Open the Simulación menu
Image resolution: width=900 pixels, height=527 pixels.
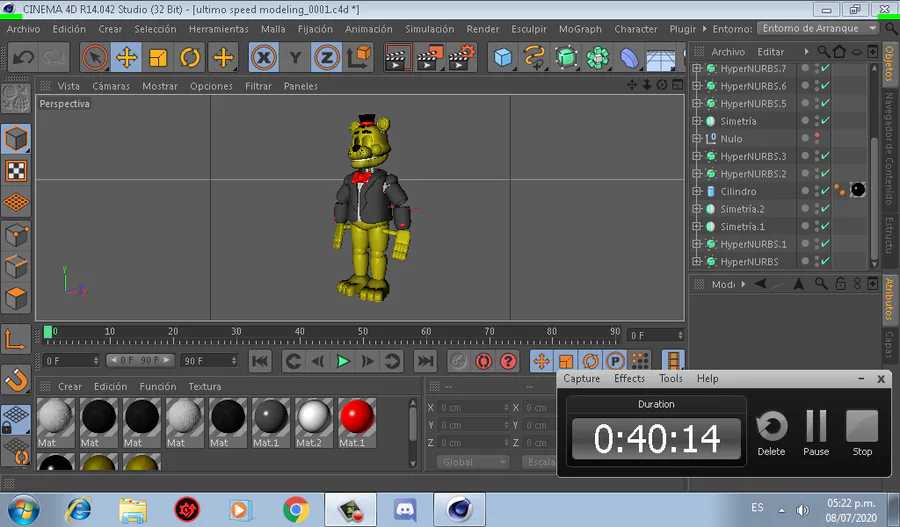tap(429, 29)
